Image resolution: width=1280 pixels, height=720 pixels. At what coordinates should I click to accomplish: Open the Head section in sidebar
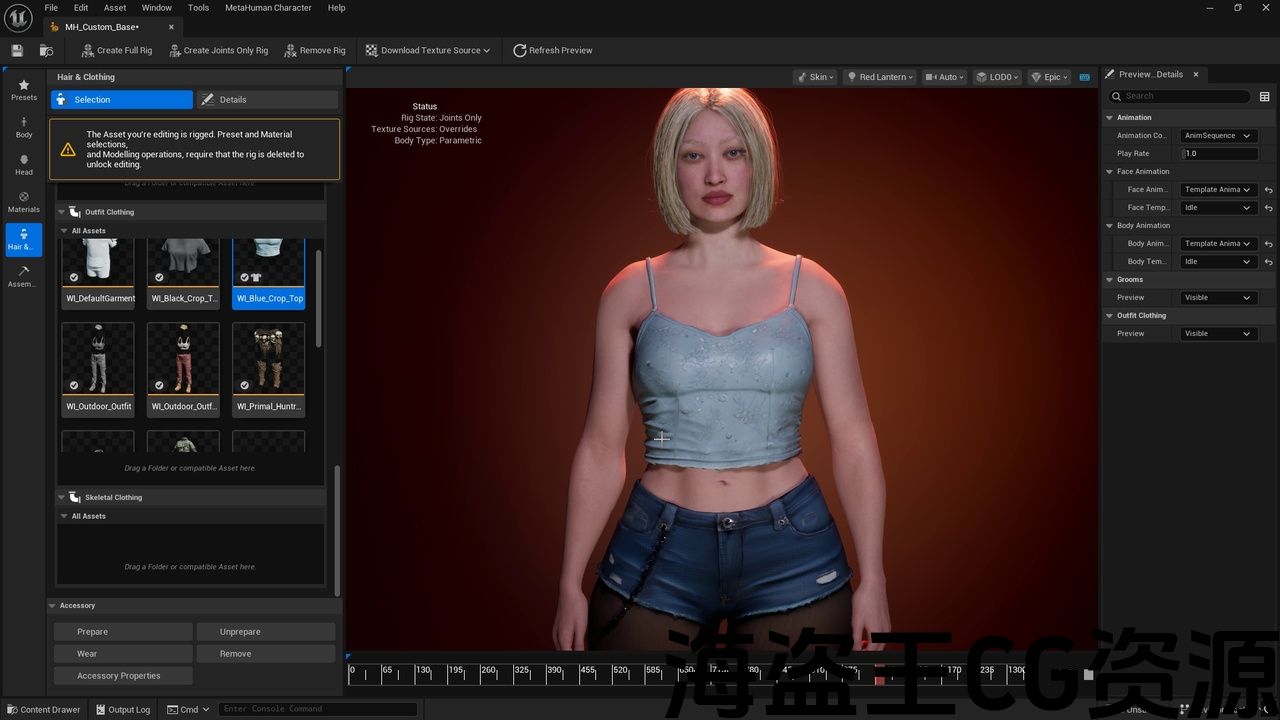(x=24, y=164)
